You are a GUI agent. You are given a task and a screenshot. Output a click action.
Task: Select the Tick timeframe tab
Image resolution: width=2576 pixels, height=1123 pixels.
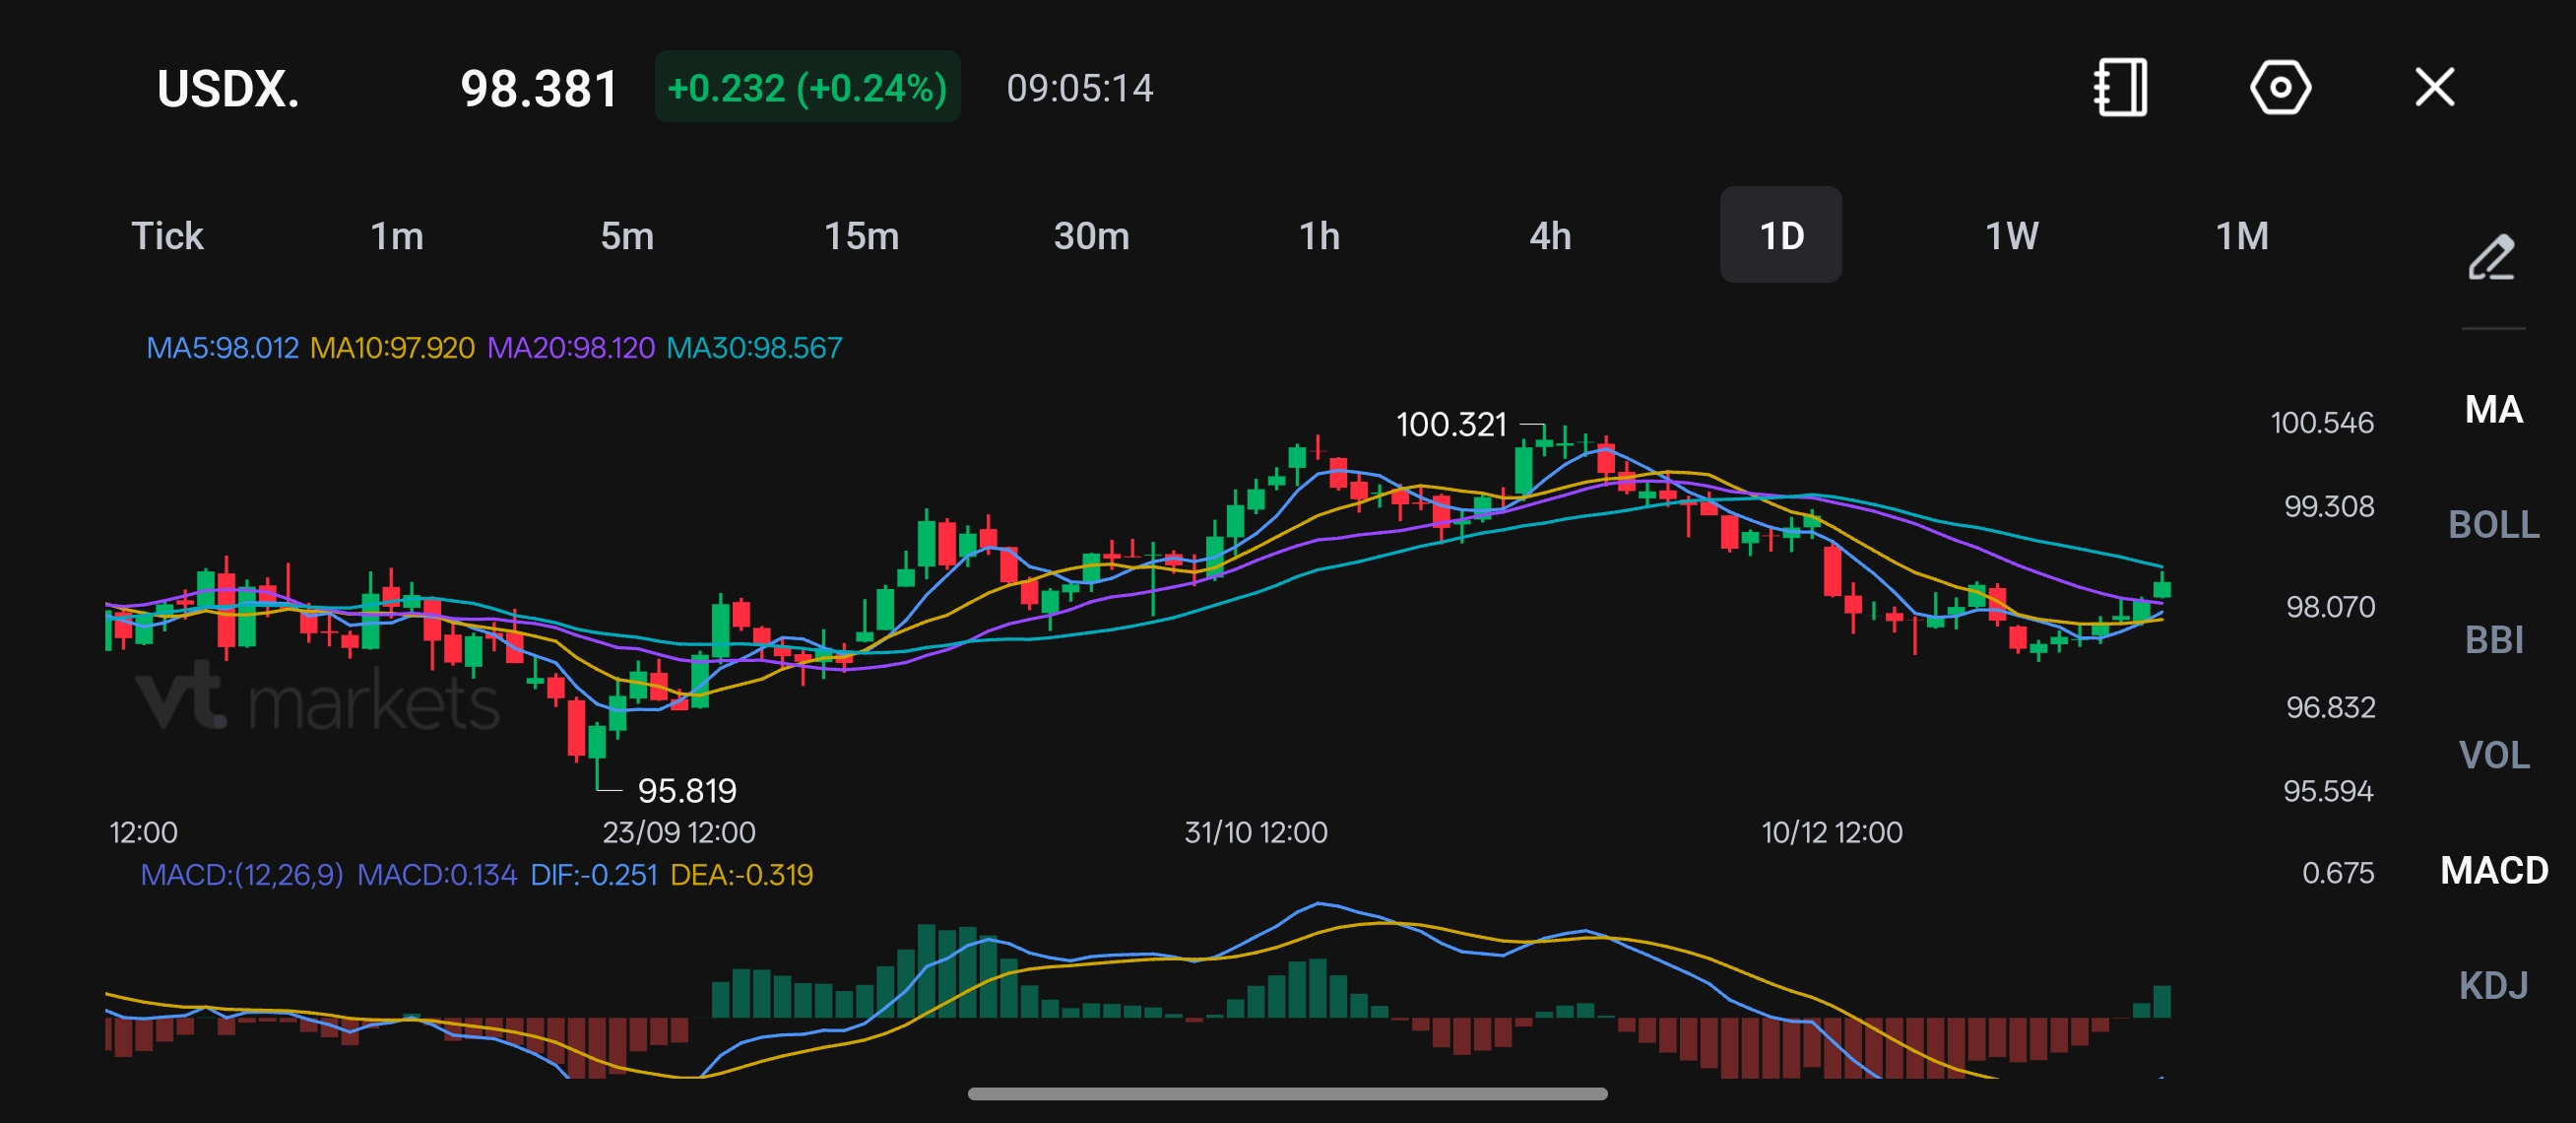pos(167,236)
